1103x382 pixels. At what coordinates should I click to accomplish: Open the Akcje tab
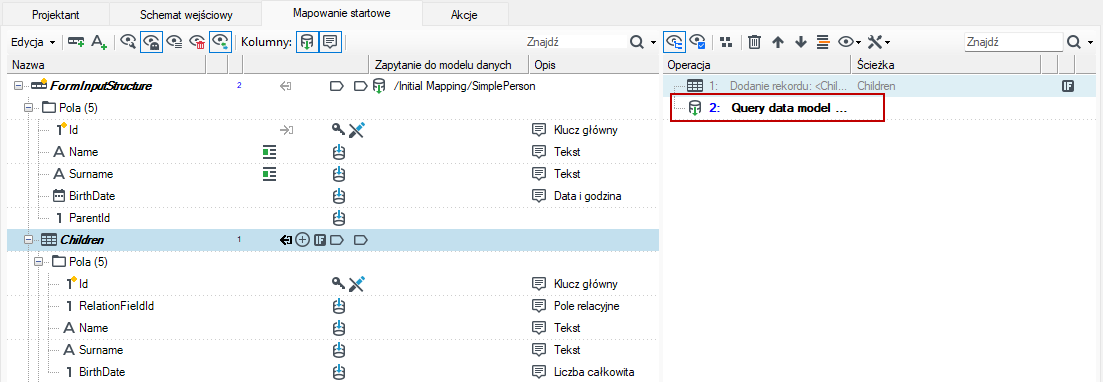(x=464, y=14)
